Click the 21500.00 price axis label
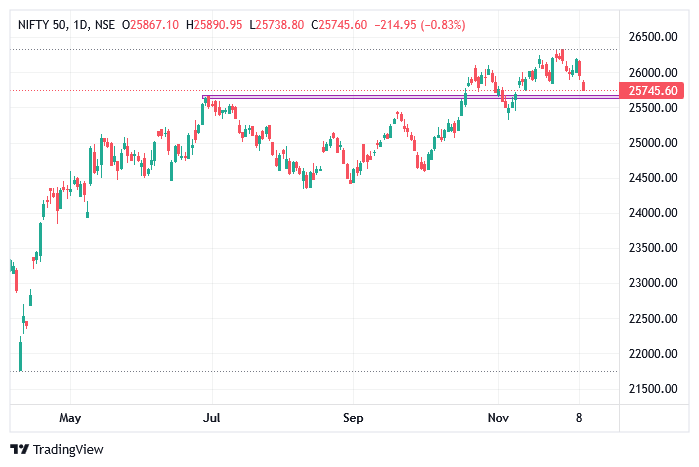This screenshot has width=699, height=467. tap(656, 388)
